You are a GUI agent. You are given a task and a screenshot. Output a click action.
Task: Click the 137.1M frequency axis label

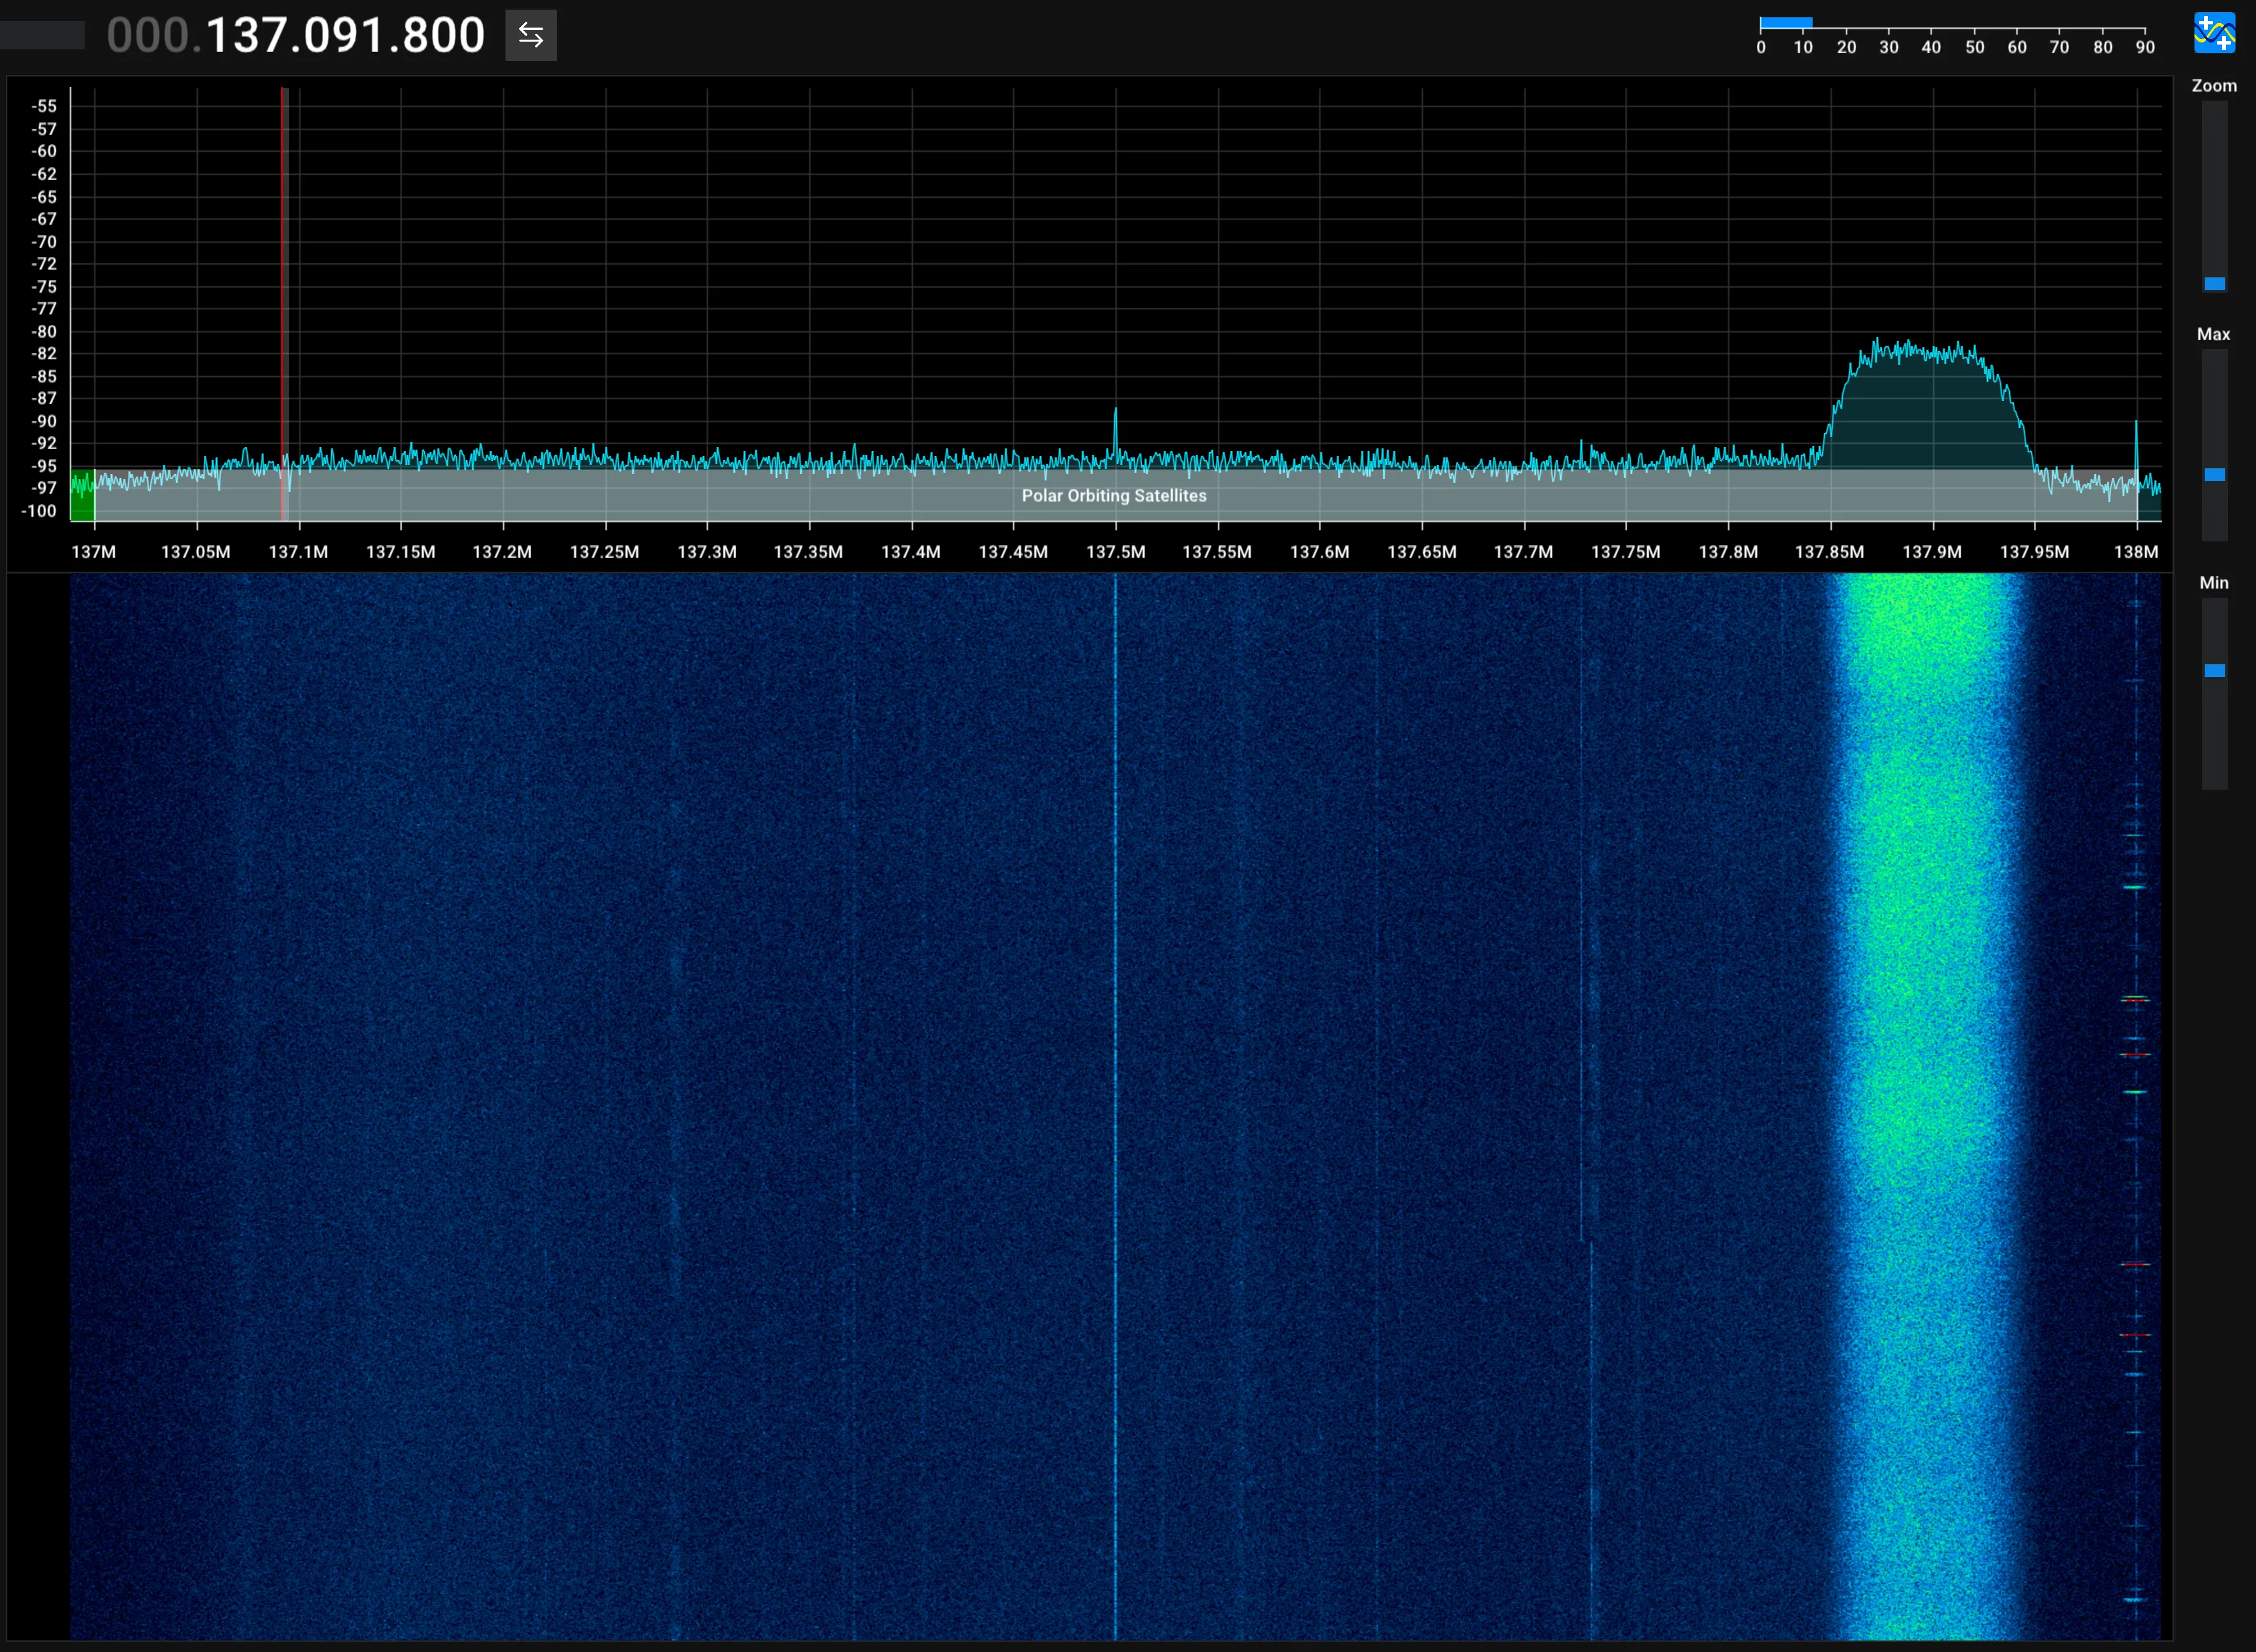(x=298, y=552)
